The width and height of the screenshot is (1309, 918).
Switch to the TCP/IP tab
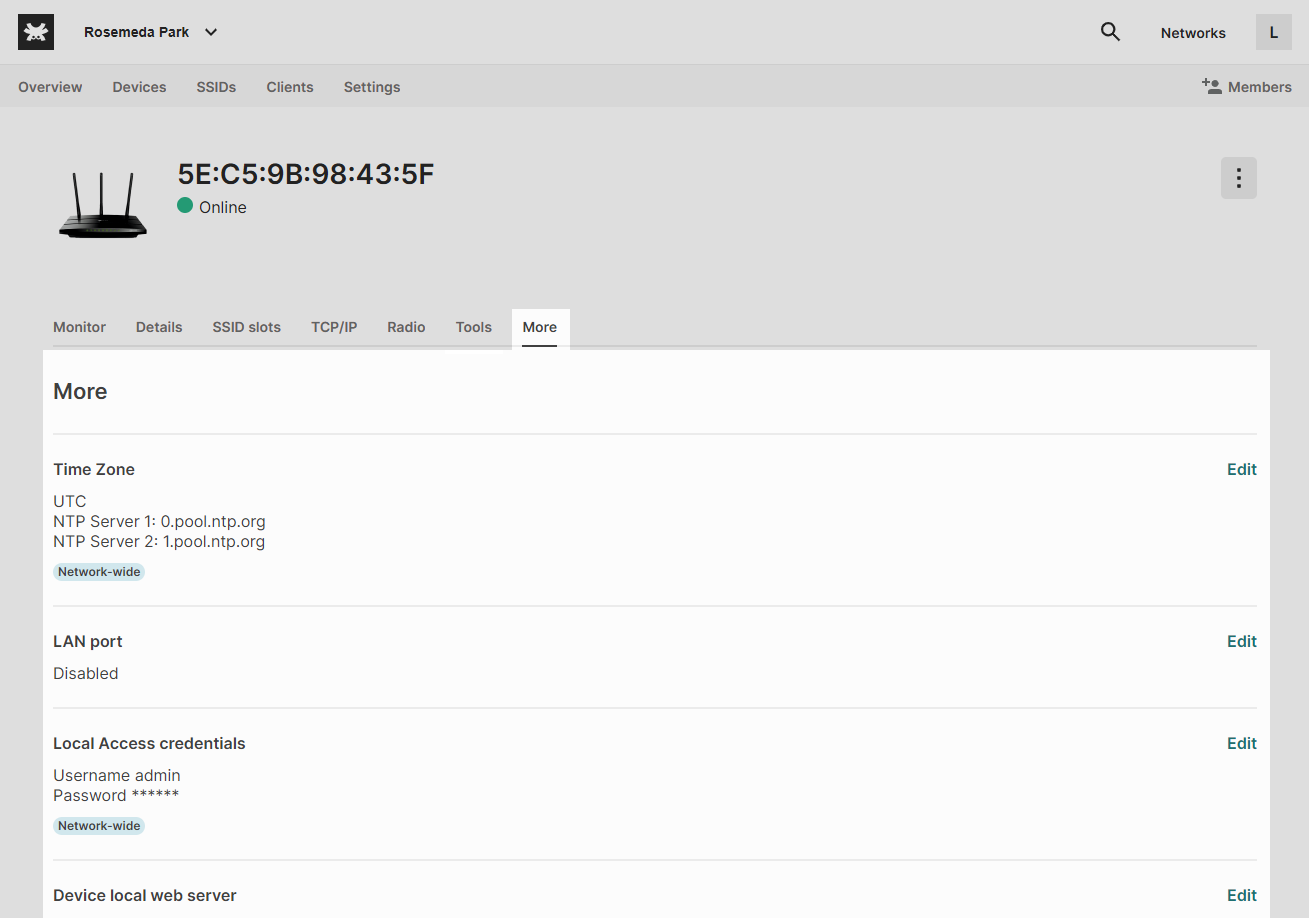(x=334, y=327)
